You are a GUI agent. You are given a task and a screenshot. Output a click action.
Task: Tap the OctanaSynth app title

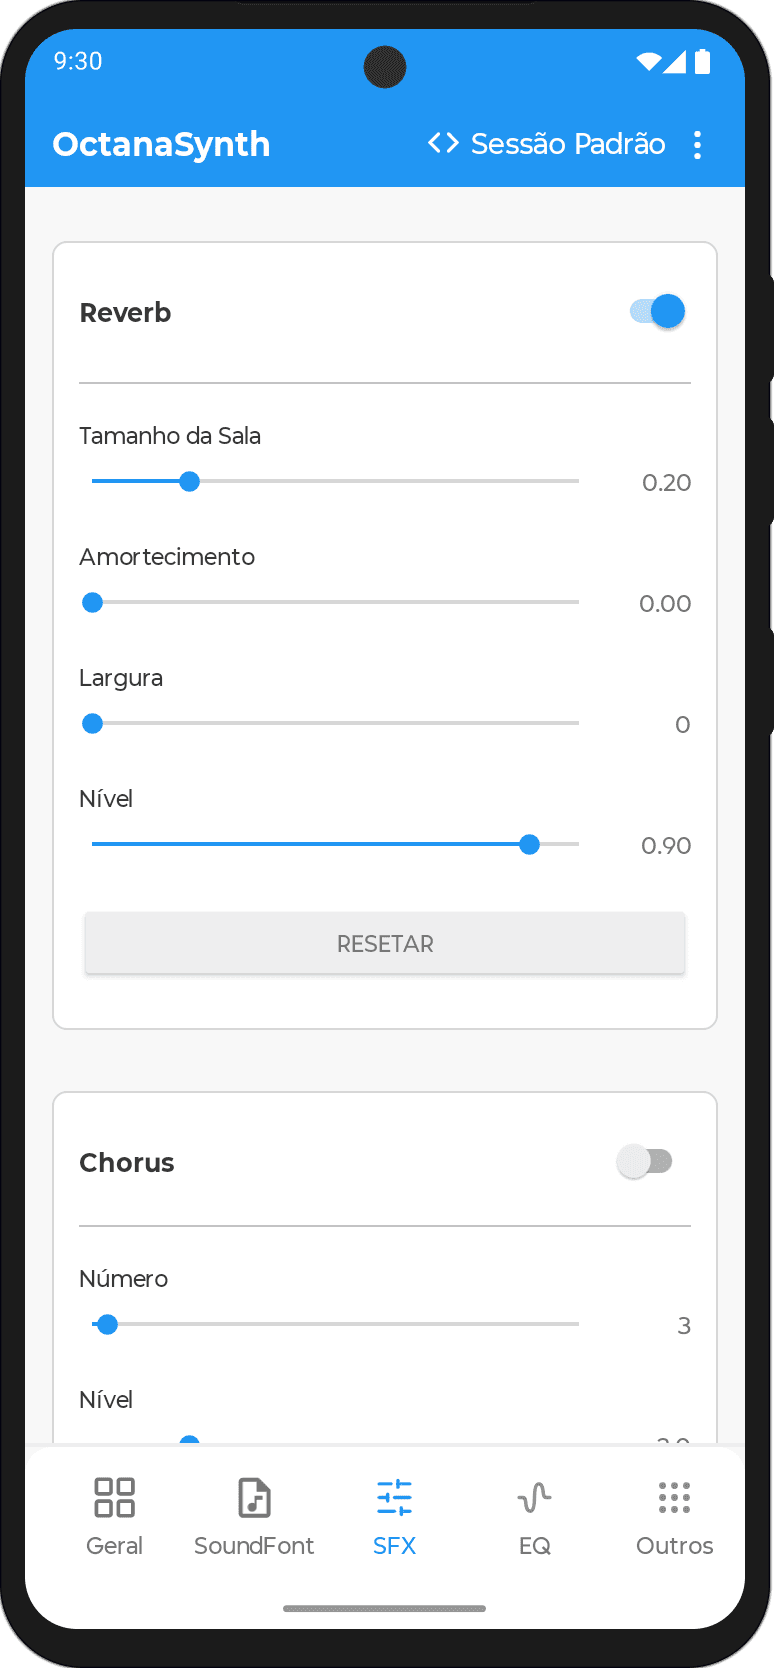pyautogui.click(x=161, y=144)
